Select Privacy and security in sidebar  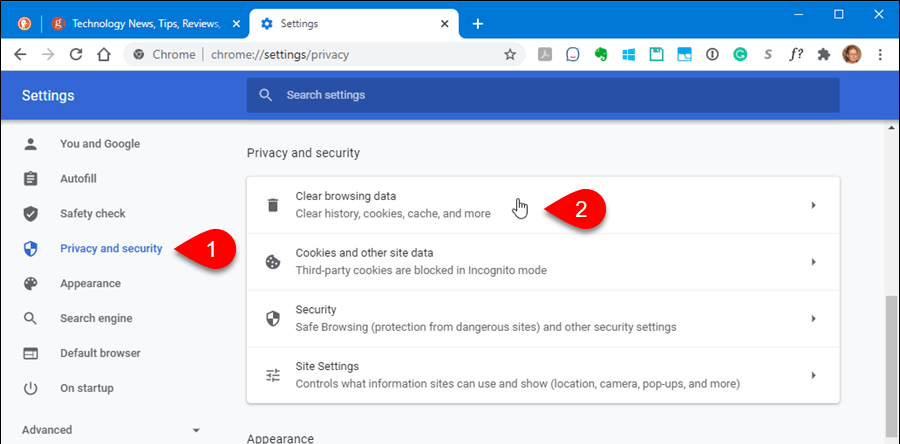pyautogui.click(x=111, y=248)
